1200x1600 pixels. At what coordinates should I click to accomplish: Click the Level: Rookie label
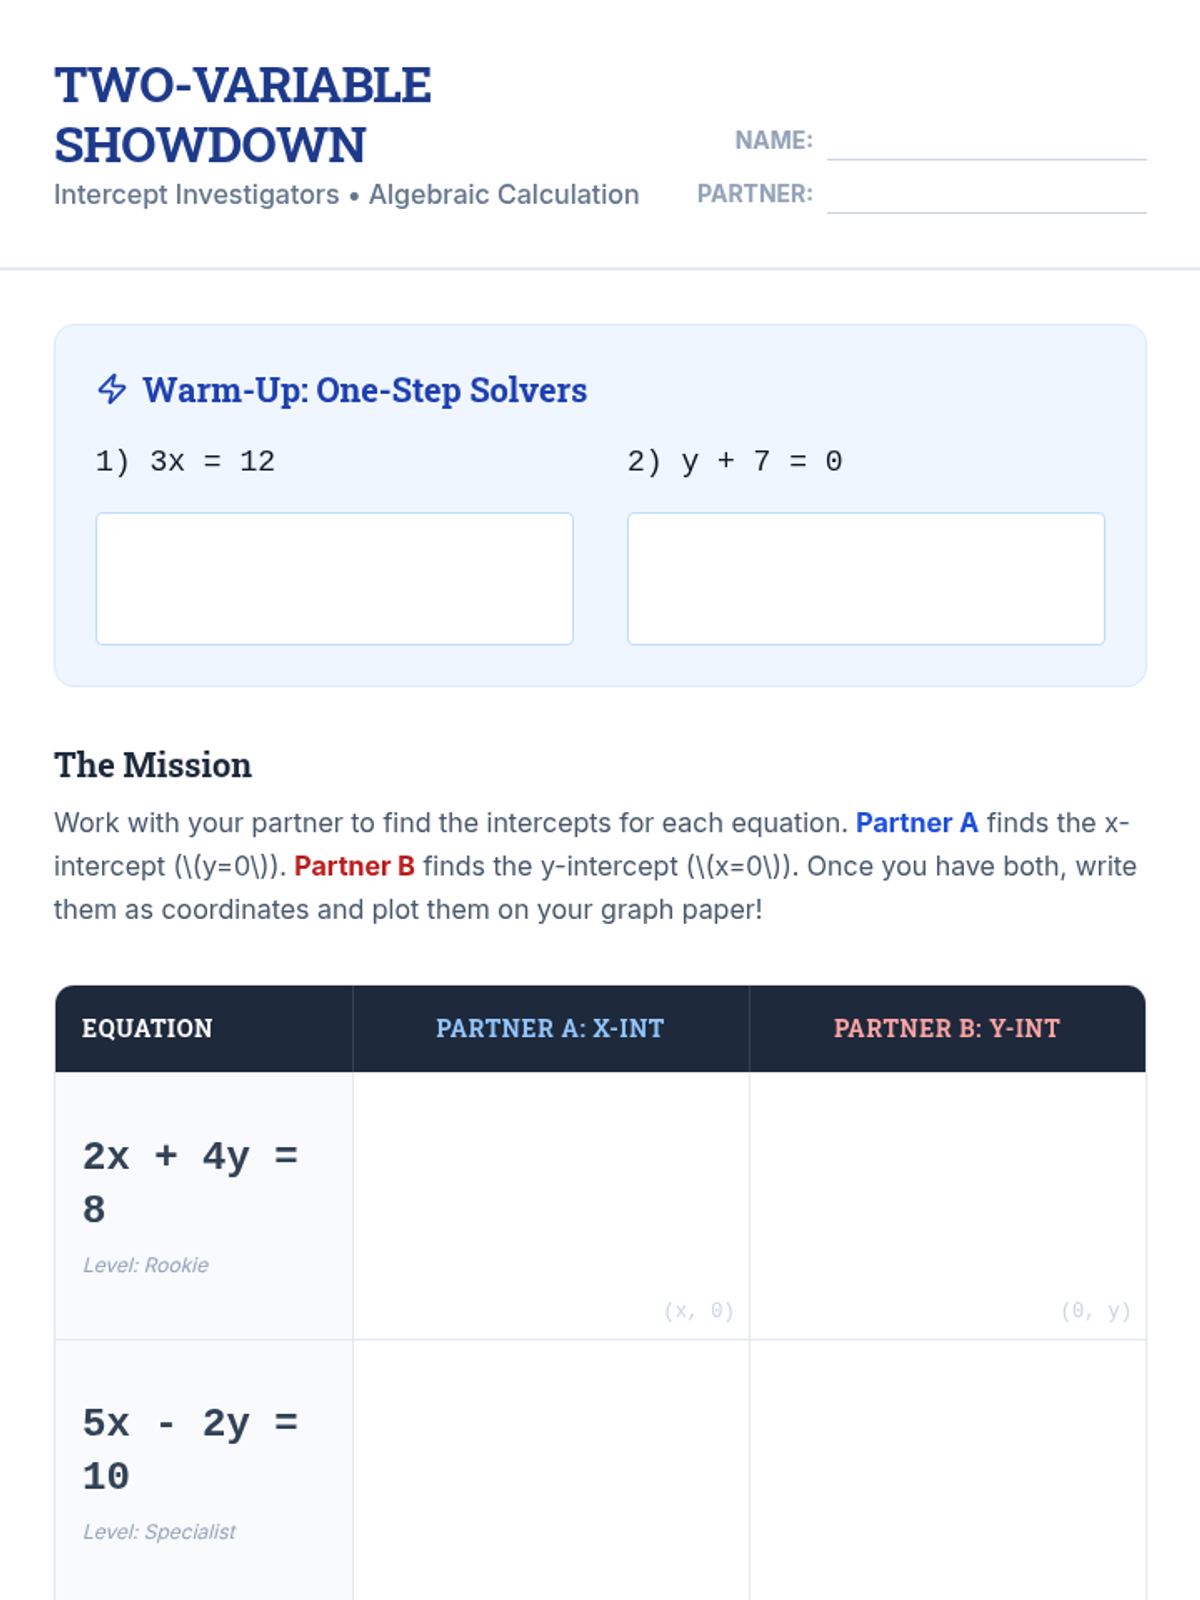(x=146, y=1265)
